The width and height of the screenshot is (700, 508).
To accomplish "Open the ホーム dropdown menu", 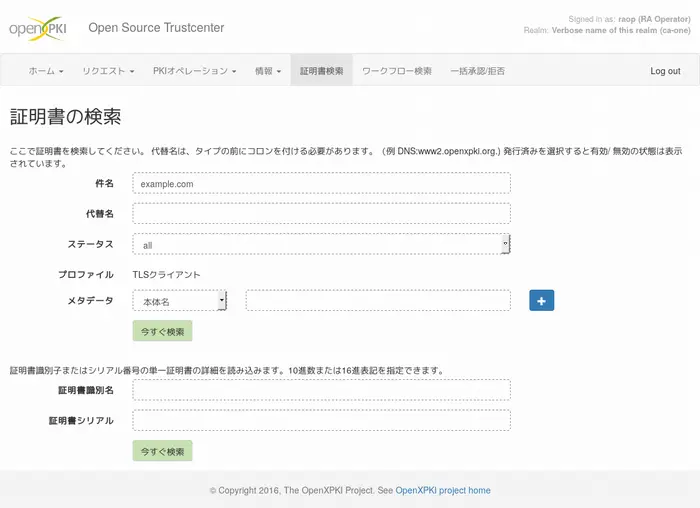I will 46,71.
